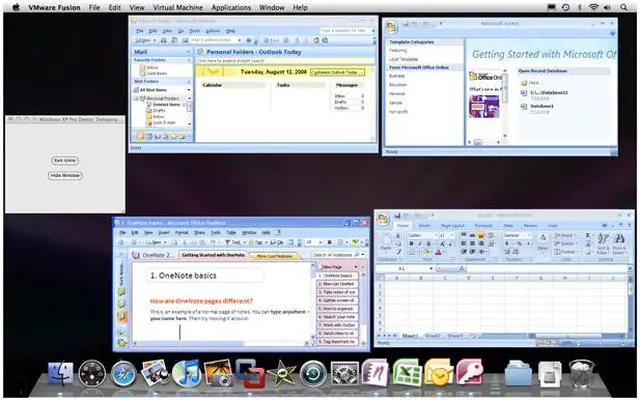Click the OneNote icon in the Dock
This screenshot has height=401, width=640.
(375, 372)
